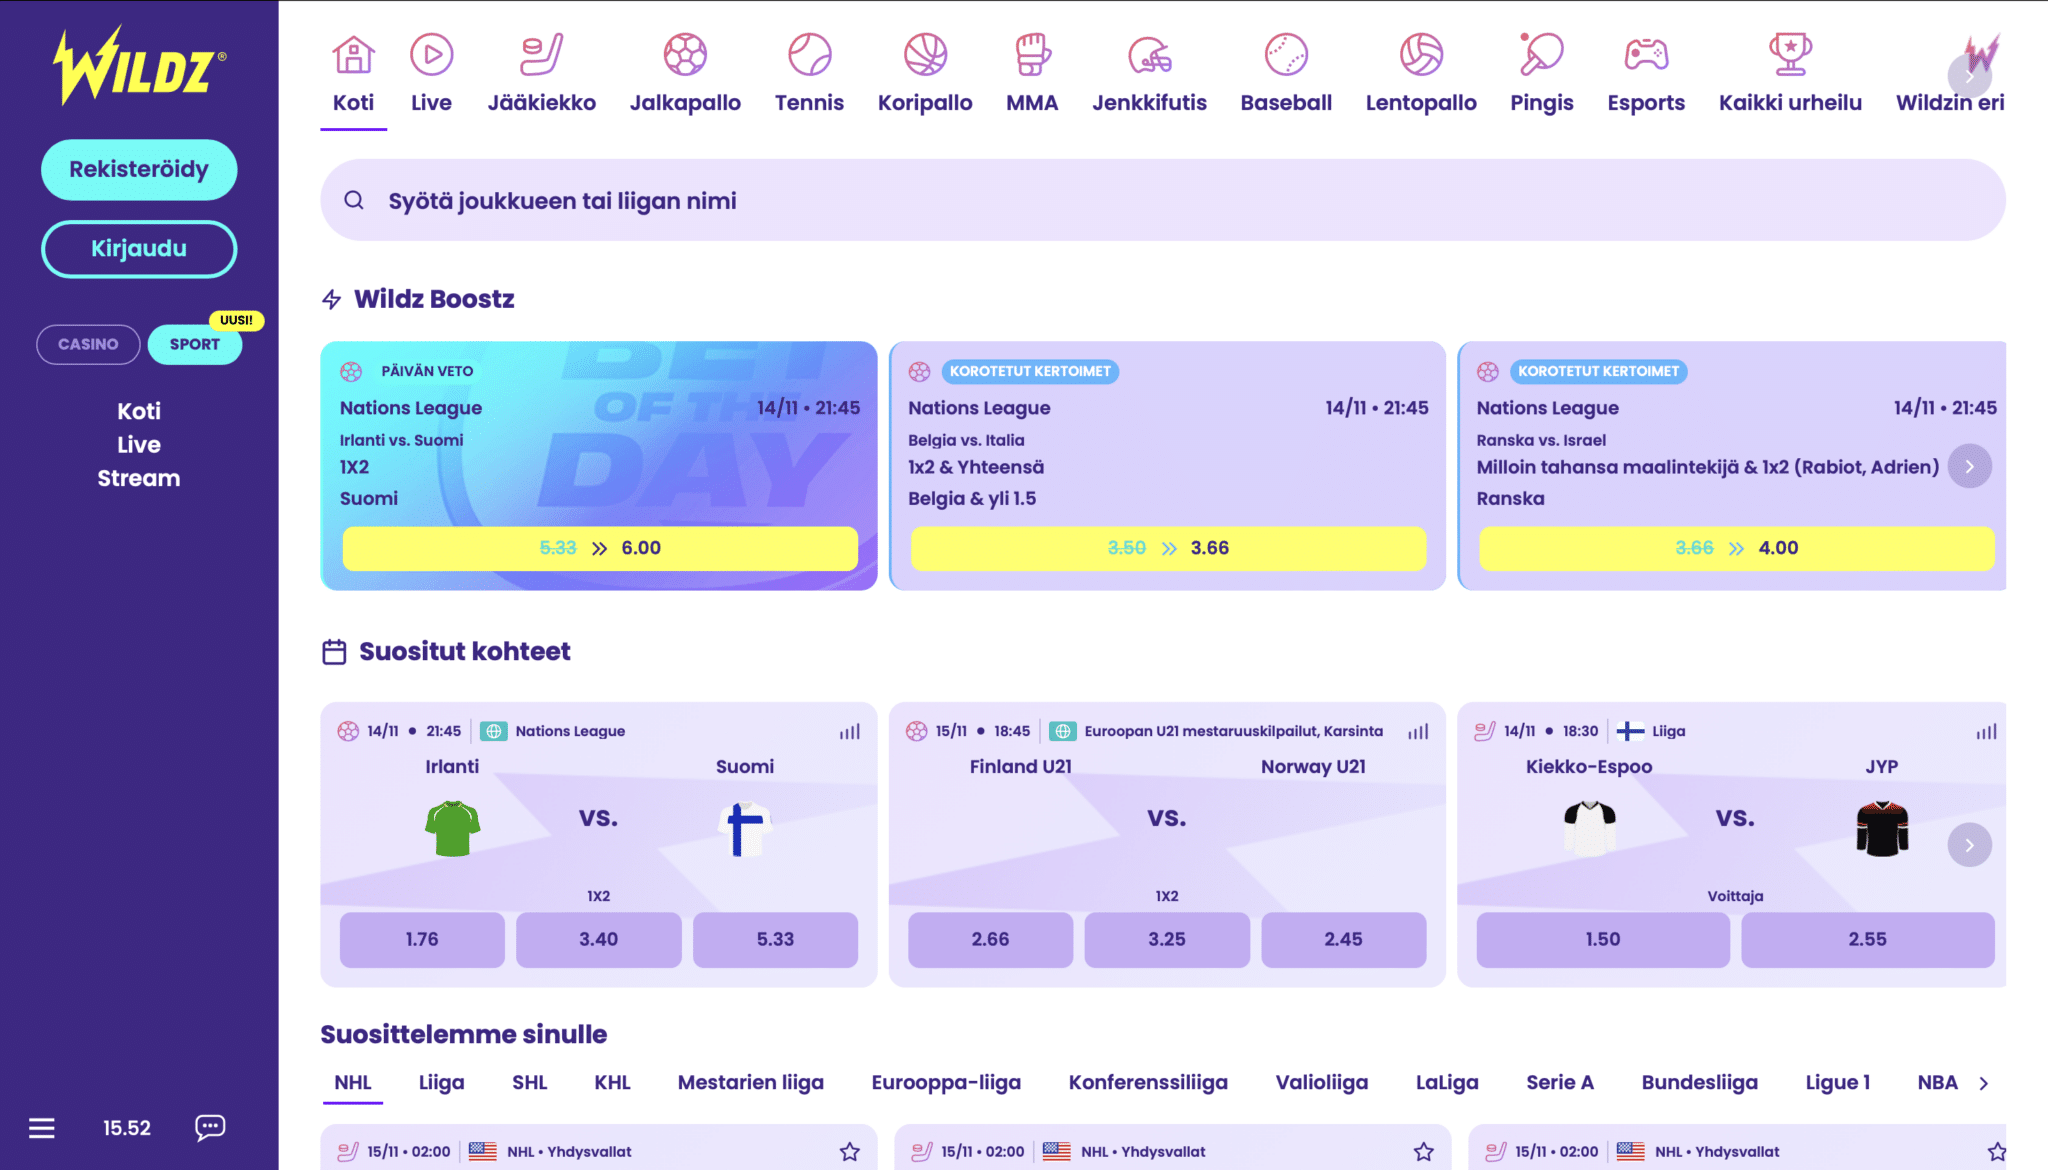Open the Jääkiekko hockey icon
Screen dimensions: 2048x1170
pyautogui.click(x=541, y=55)
